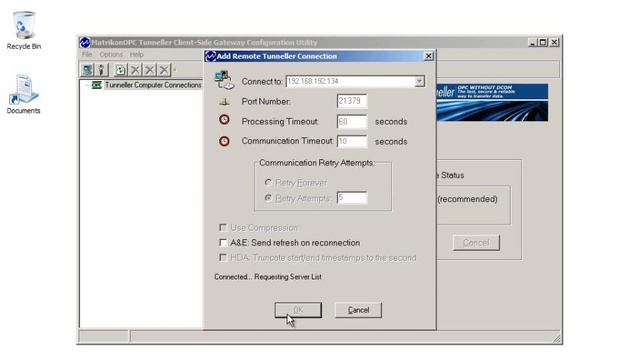Click the Retry Attempts count field
Screen dimensions: 640x360
coord(352,198)
